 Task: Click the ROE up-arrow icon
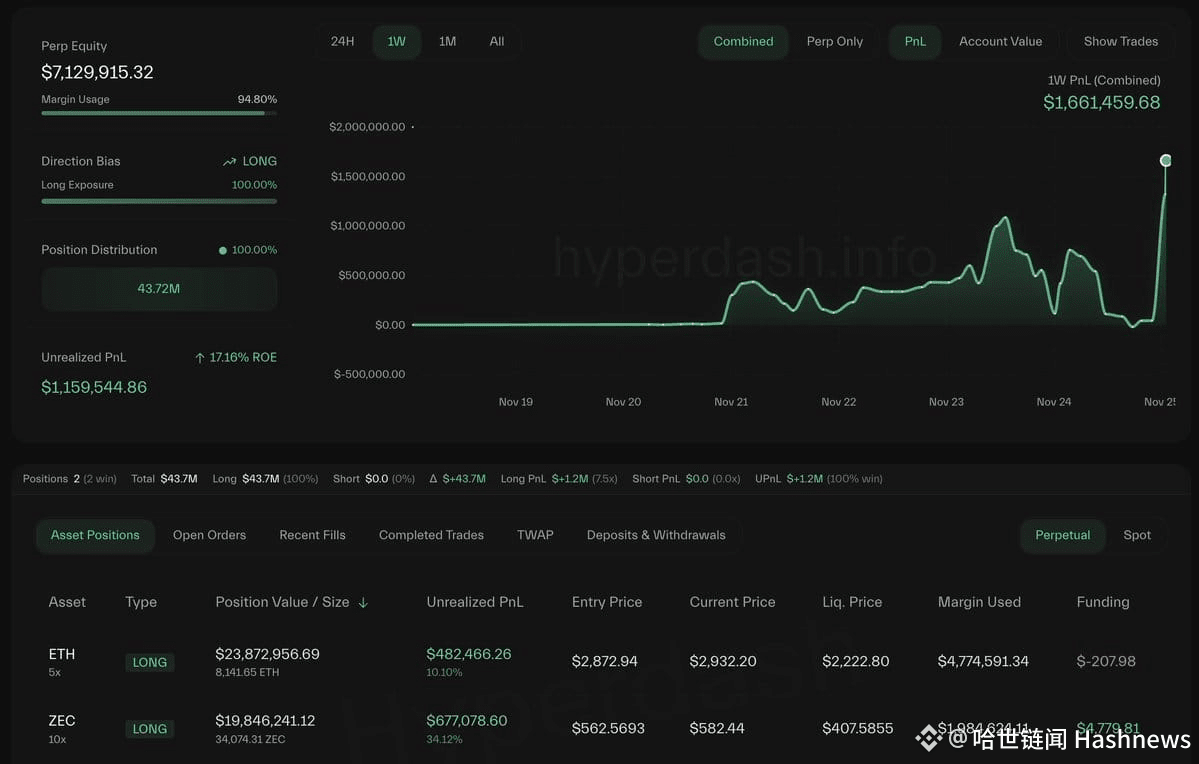[200, 358]
